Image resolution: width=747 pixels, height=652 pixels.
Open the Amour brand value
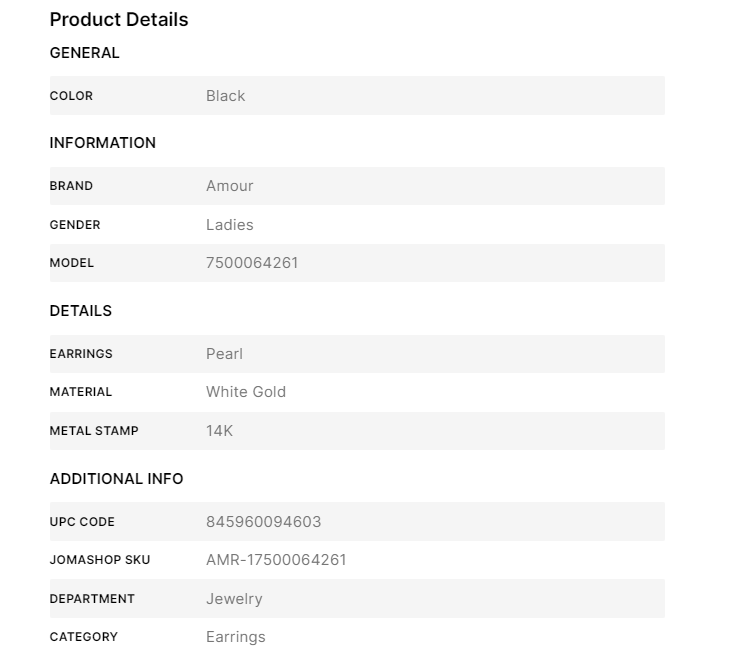tap(229, 186)
